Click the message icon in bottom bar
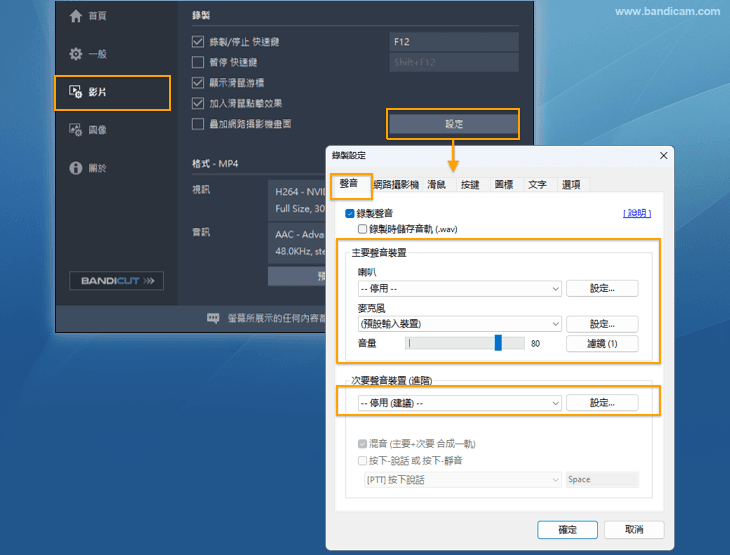 point(213,318)
